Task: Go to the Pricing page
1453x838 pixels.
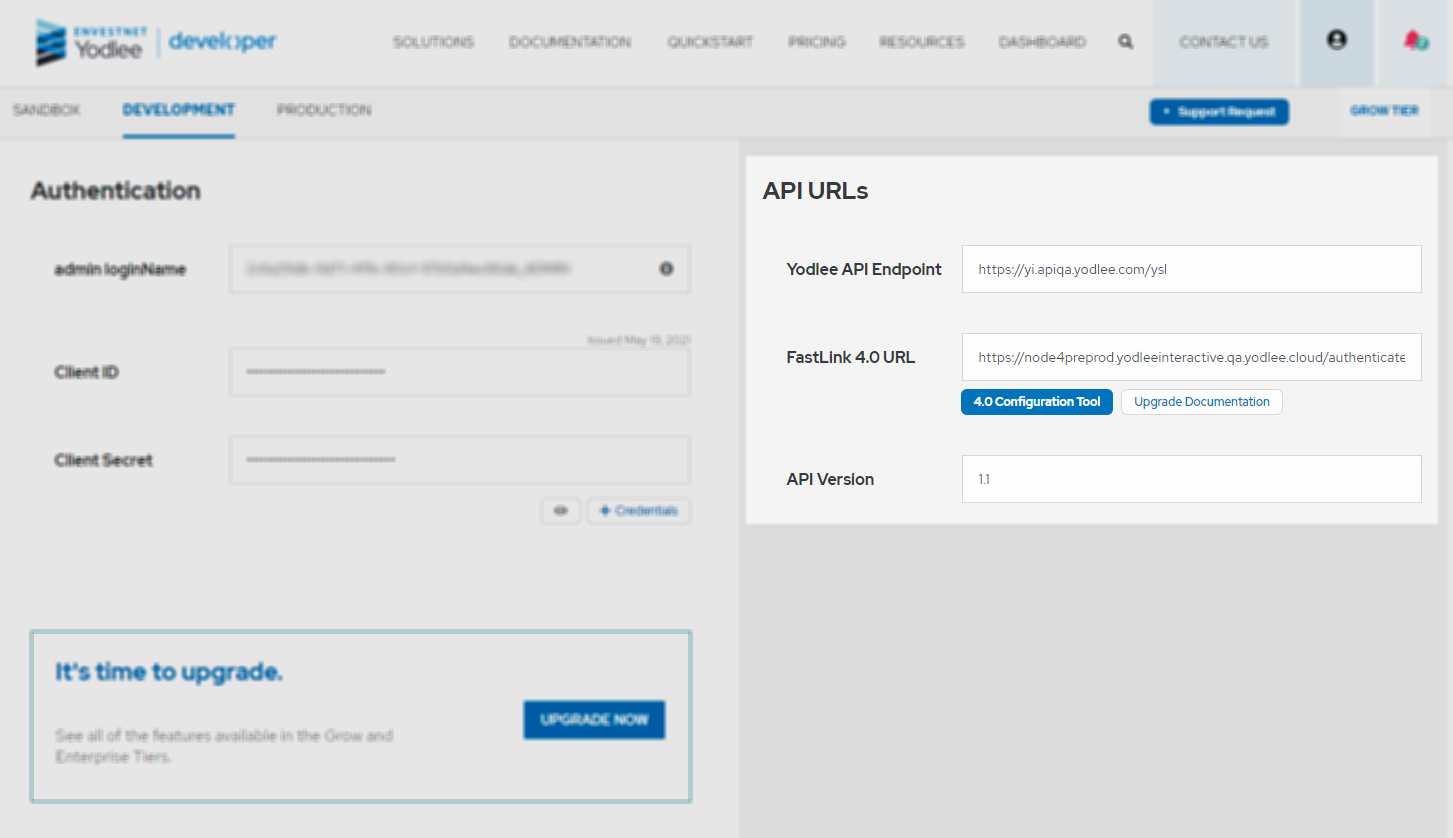Action: [x=816, y=42]
